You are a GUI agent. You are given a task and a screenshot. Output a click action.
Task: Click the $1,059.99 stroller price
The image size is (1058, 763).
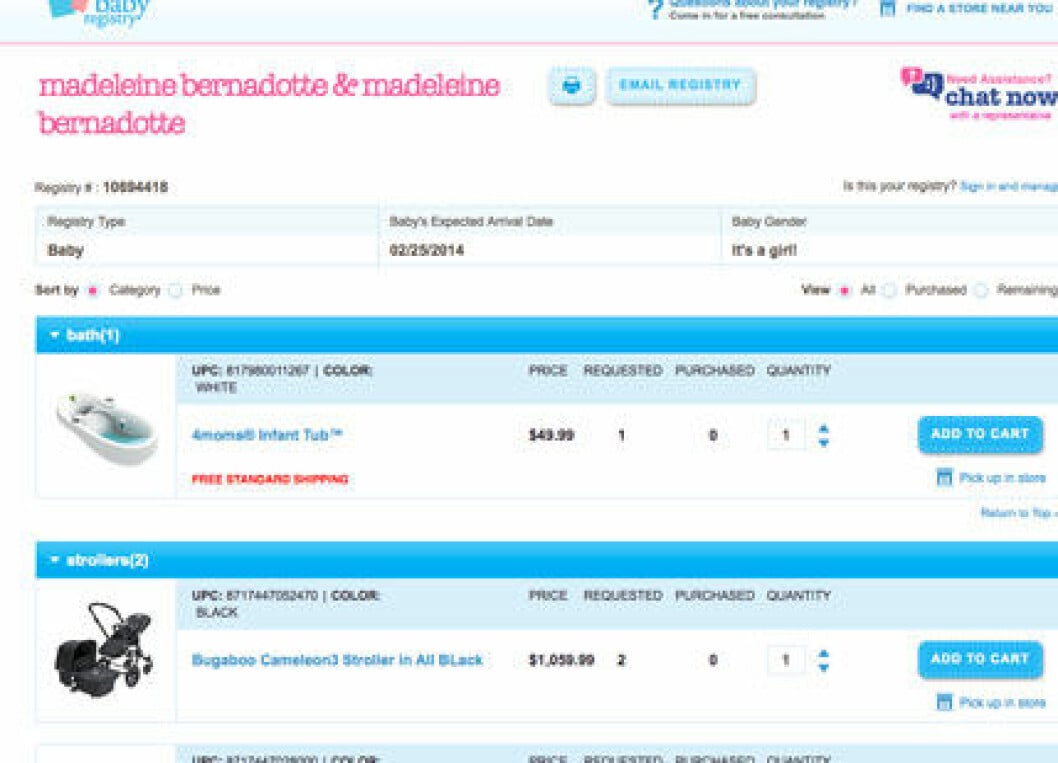(561, 660)
